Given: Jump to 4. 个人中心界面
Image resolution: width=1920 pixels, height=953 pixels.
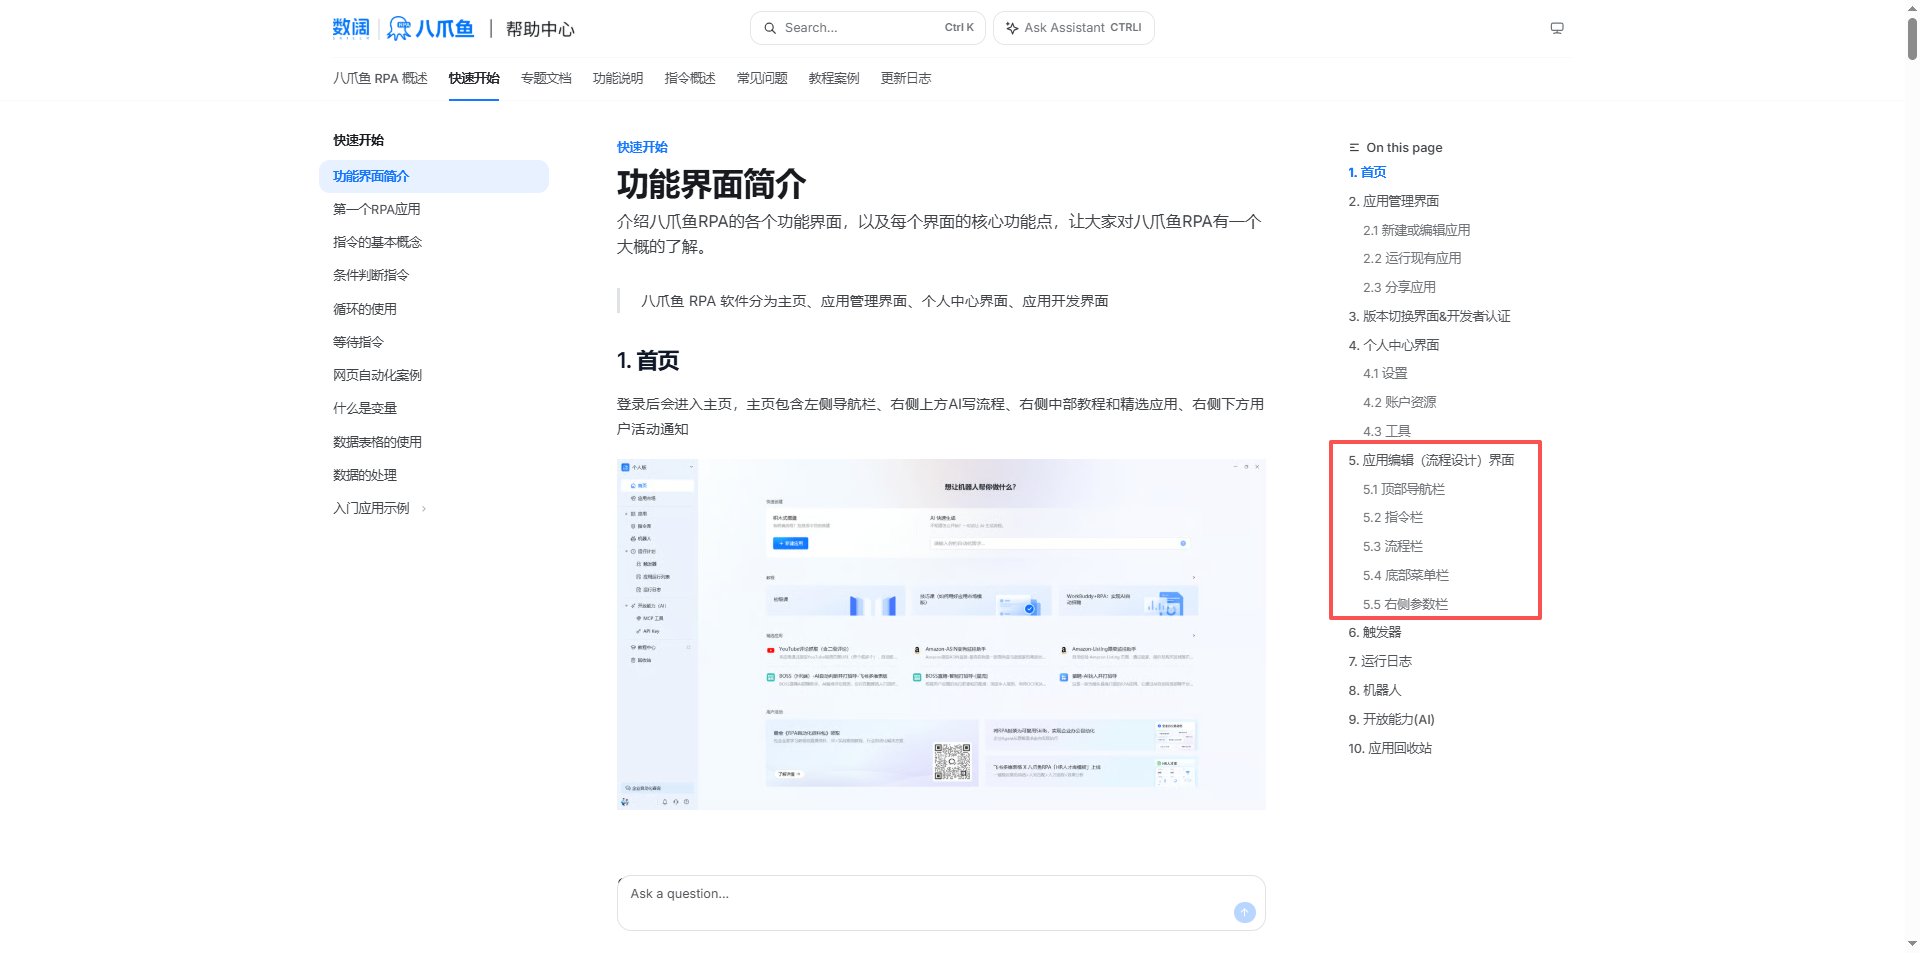Looking at the screenshot, I should (x=1394, y=345).
